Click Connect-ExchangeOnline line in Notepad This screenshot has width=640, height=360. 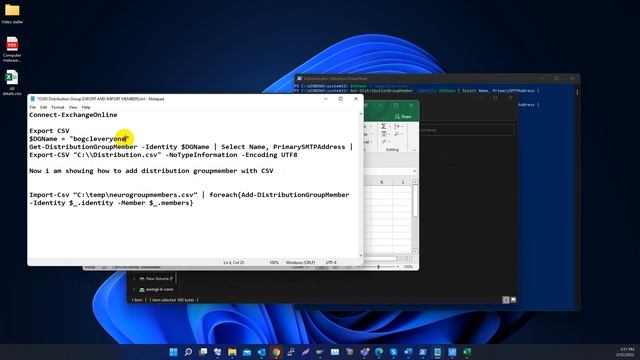pos(73,115)
